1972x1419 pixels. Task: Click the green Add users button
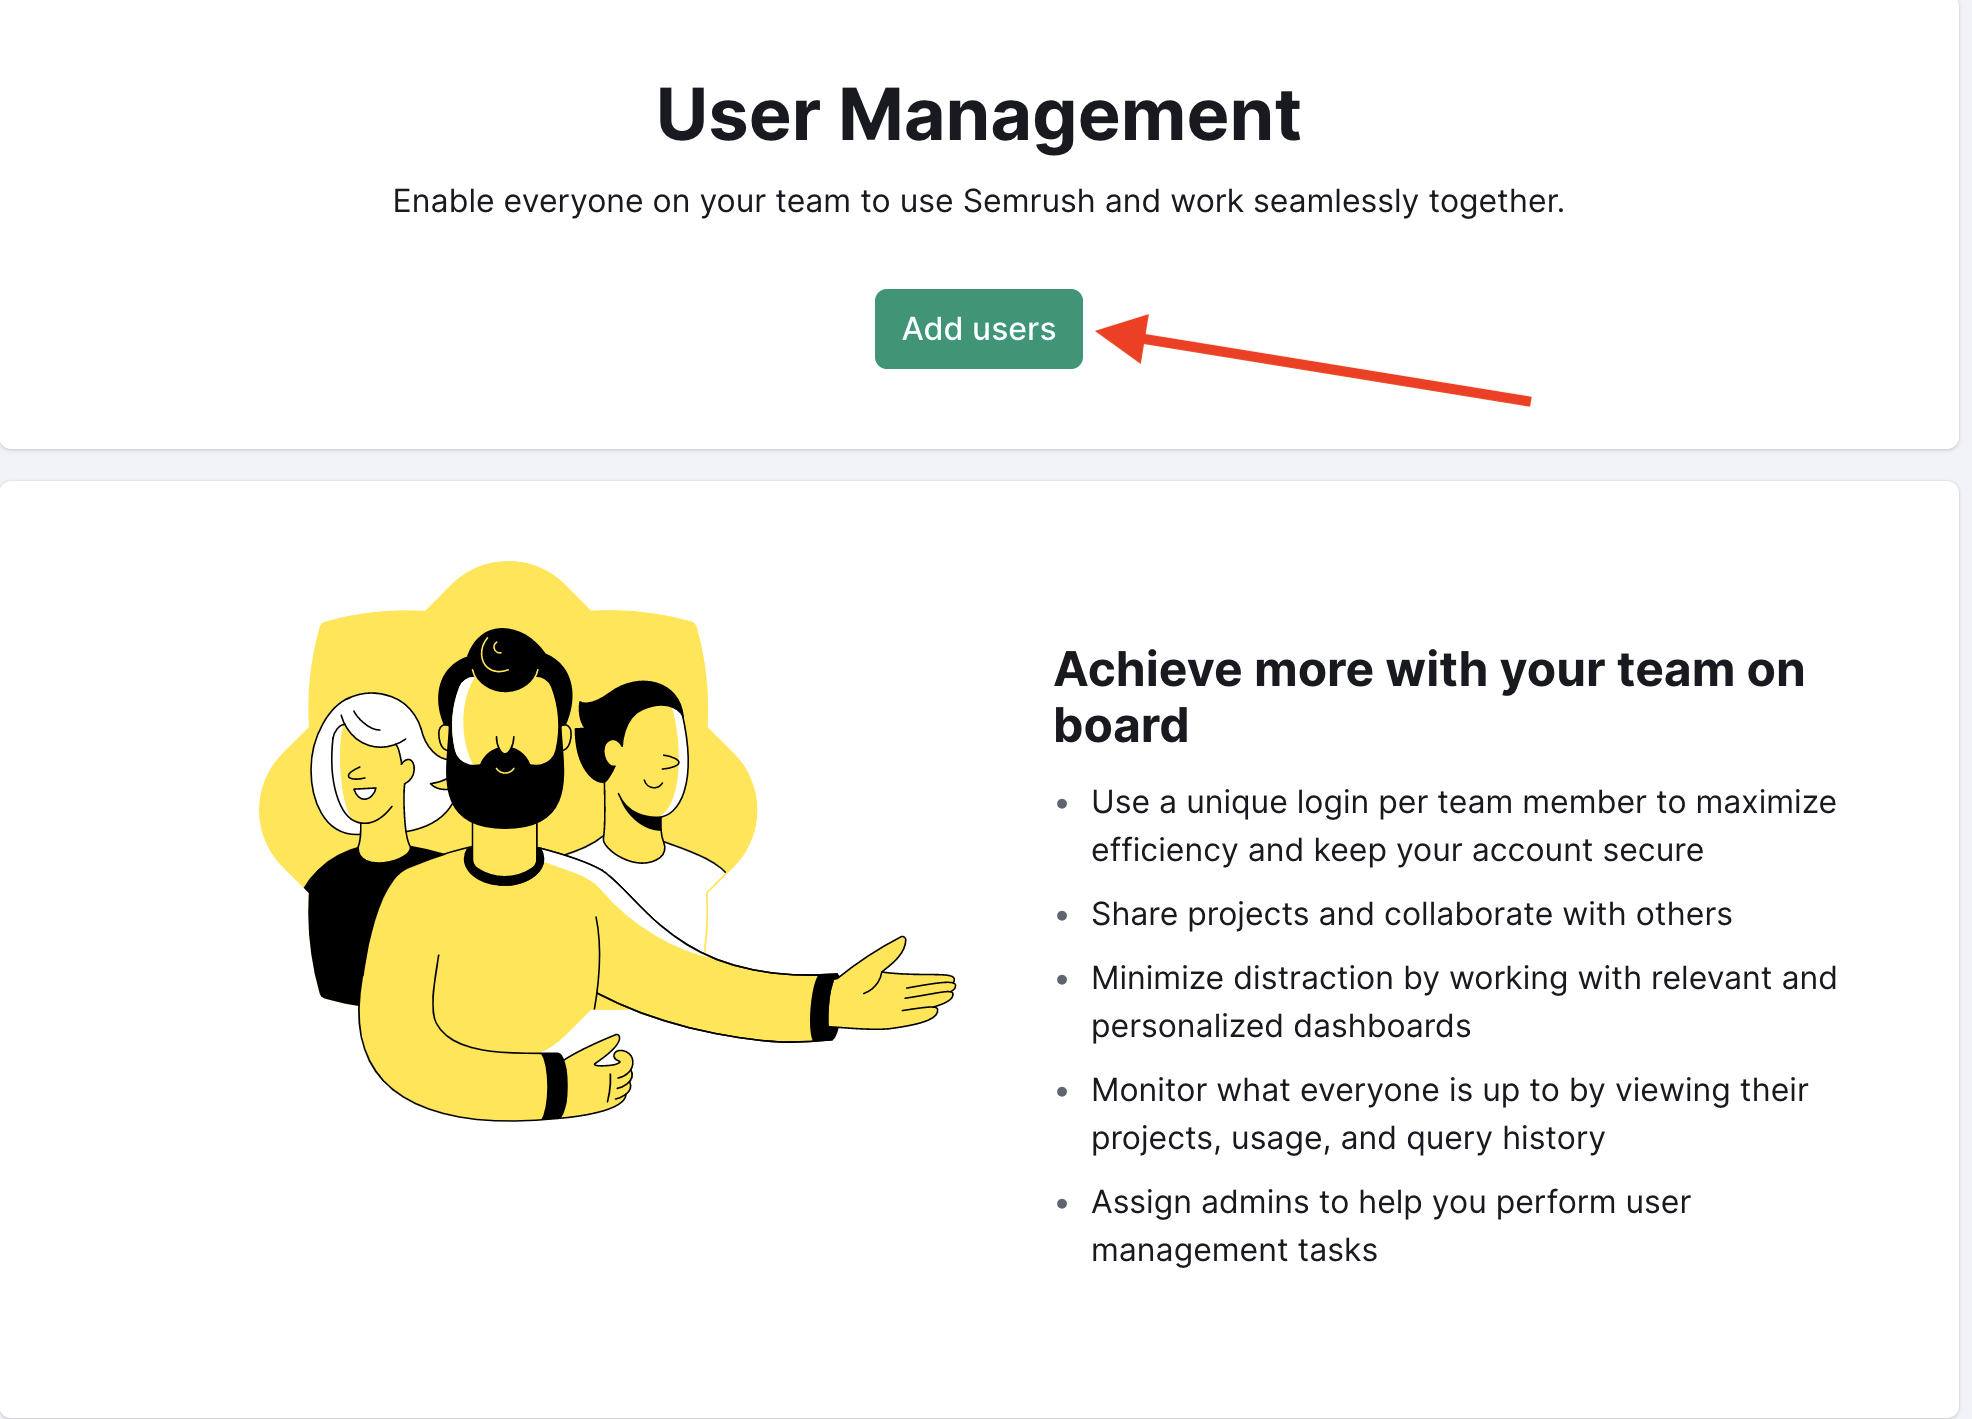click(x=978, y=328)
